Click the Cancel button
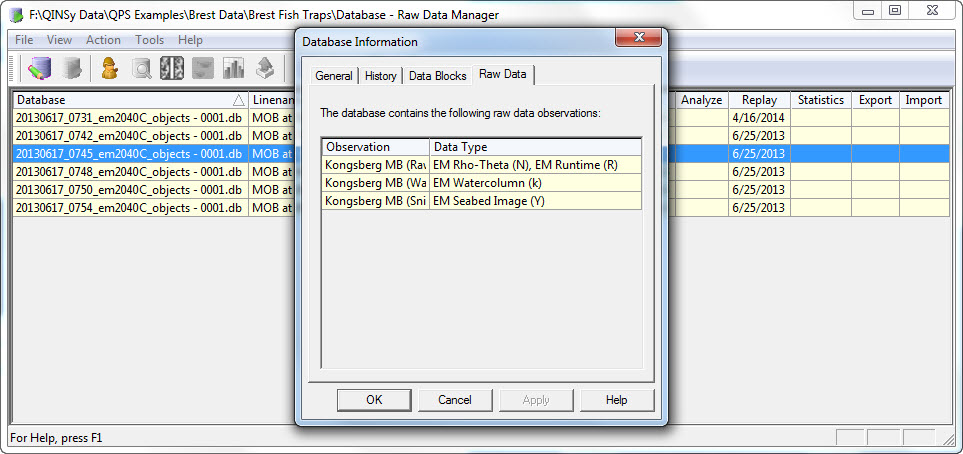The image size is (963, 454). tap(455, 400)
